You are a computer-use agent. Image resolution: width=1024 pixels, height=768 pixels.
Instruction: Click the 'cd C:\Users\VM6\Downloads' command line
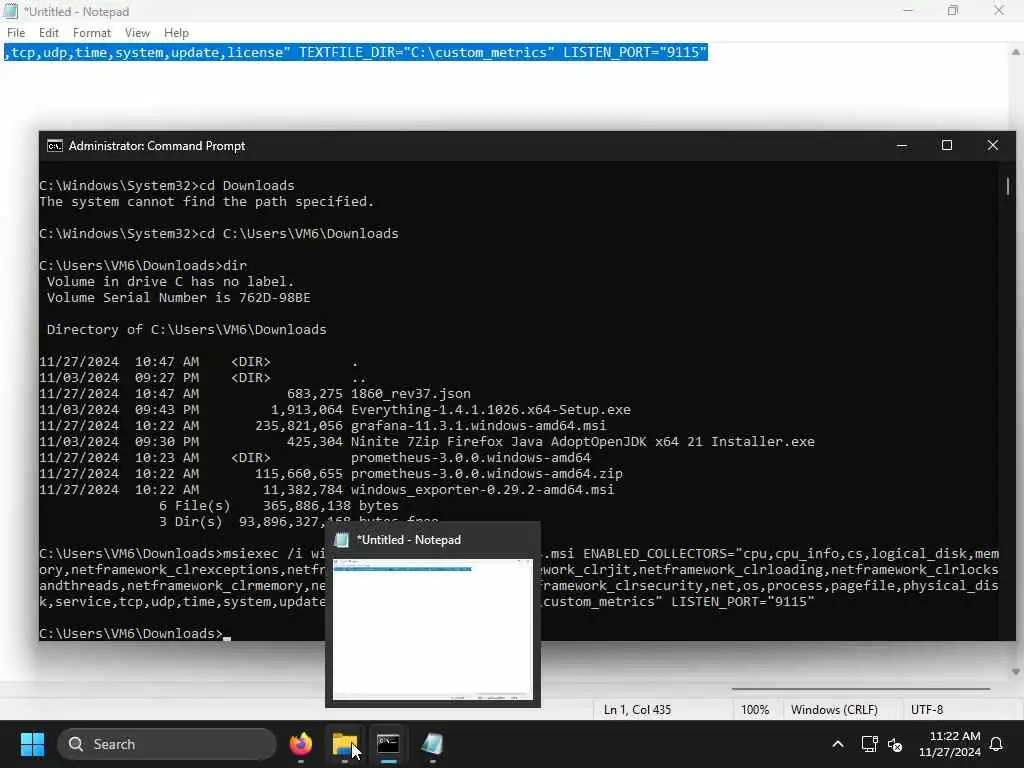pos(219,233)
